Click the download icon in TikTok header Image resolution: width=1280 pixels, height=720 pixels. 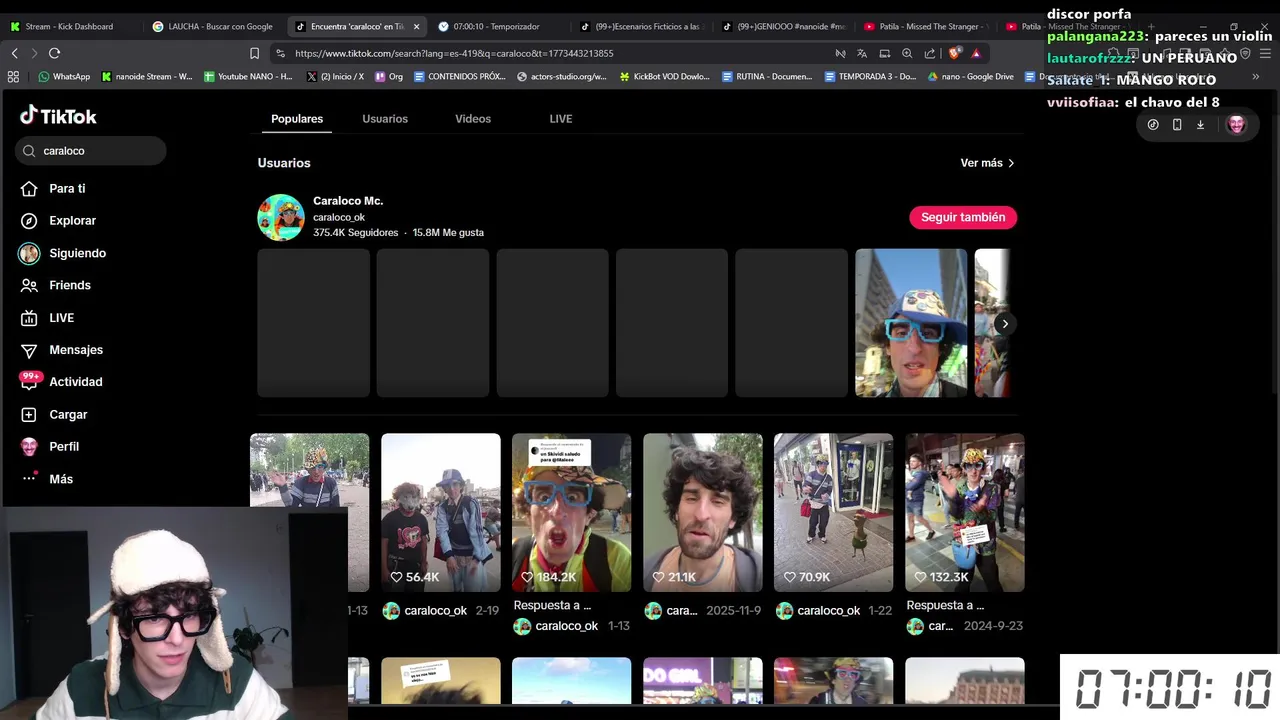(x=1200, y=125)
